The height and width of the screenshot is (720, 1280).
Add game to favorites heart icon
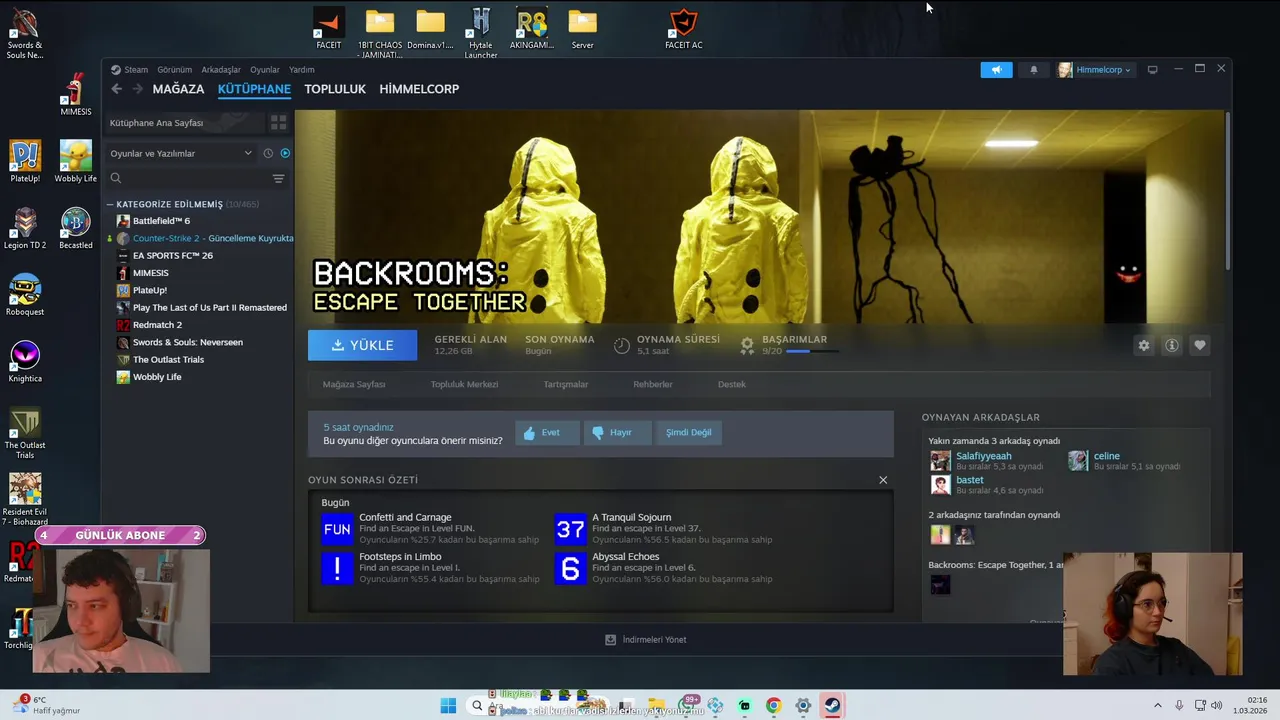[x=1200, y=345]
